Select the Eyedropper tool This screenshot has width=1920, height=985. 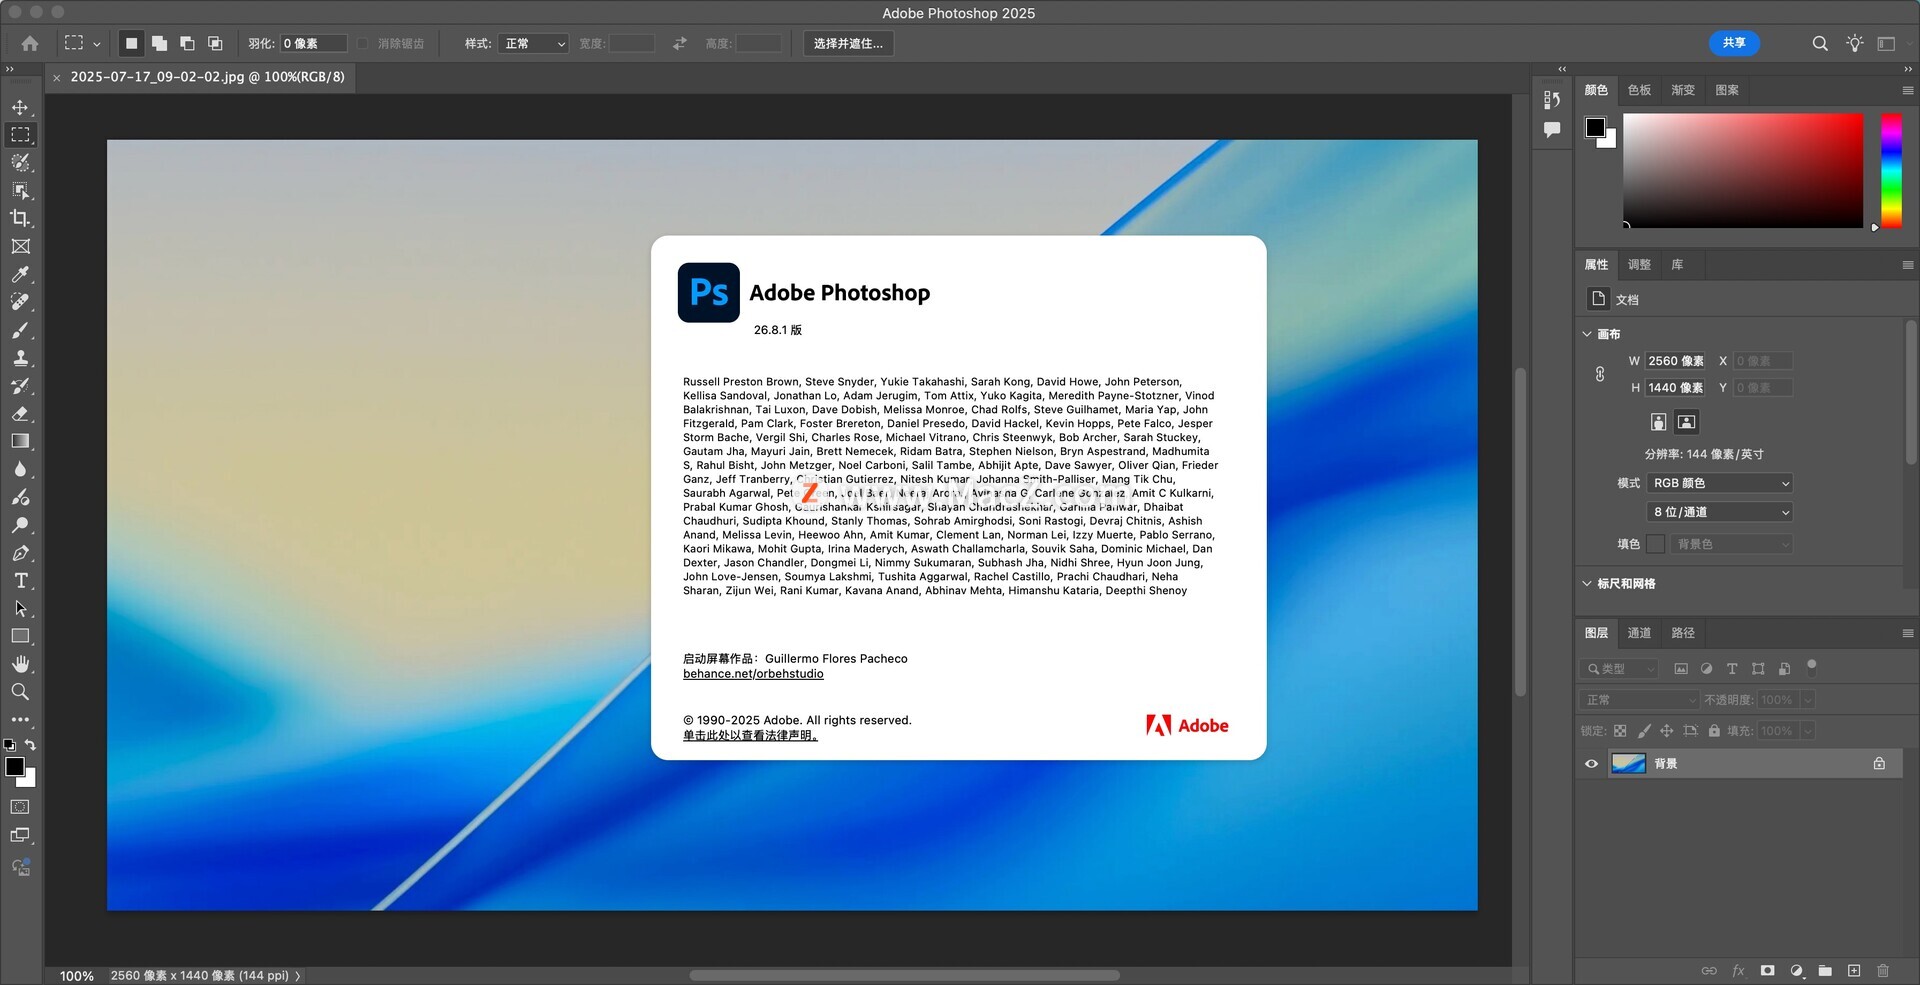20,274
